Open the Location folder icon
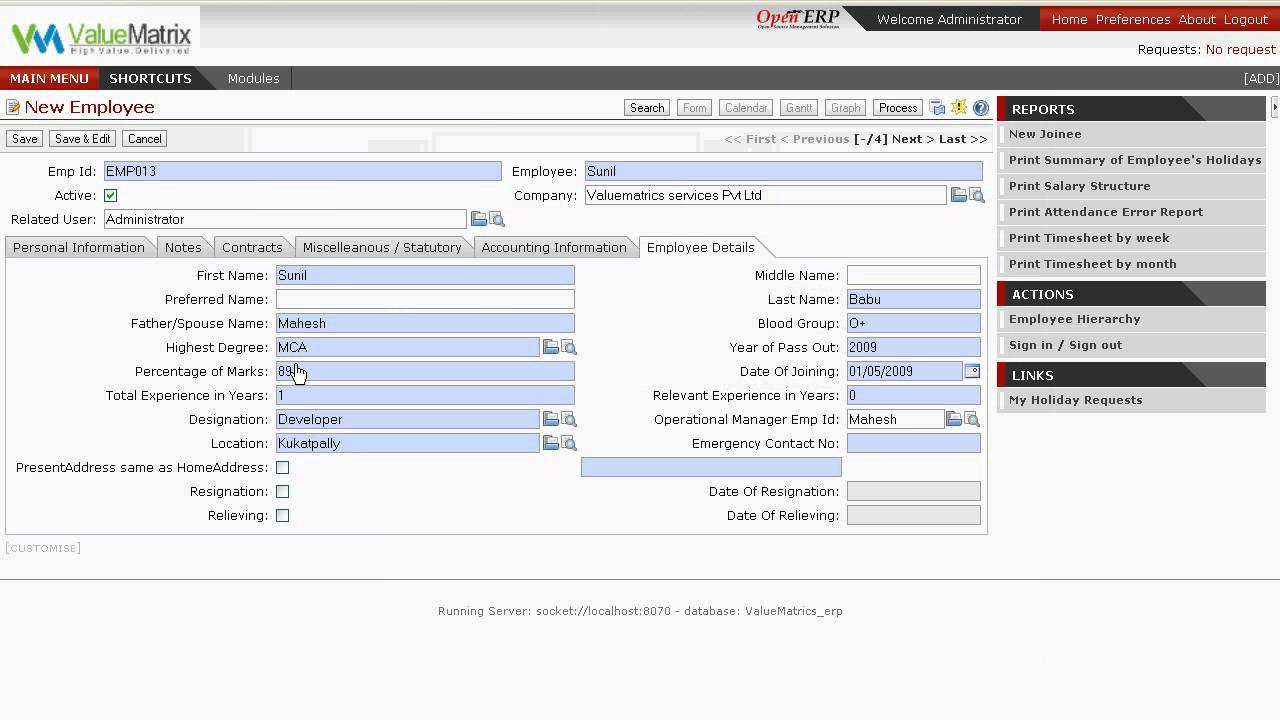1280x720 pixels. (x=550, y=443)
